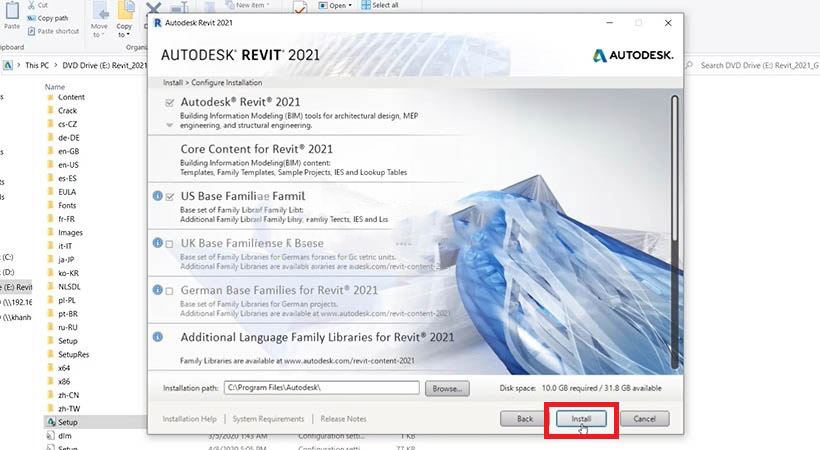
Task: Click Paste shortcut in Explorer ribbon
Action: click(x=53, y=31)
